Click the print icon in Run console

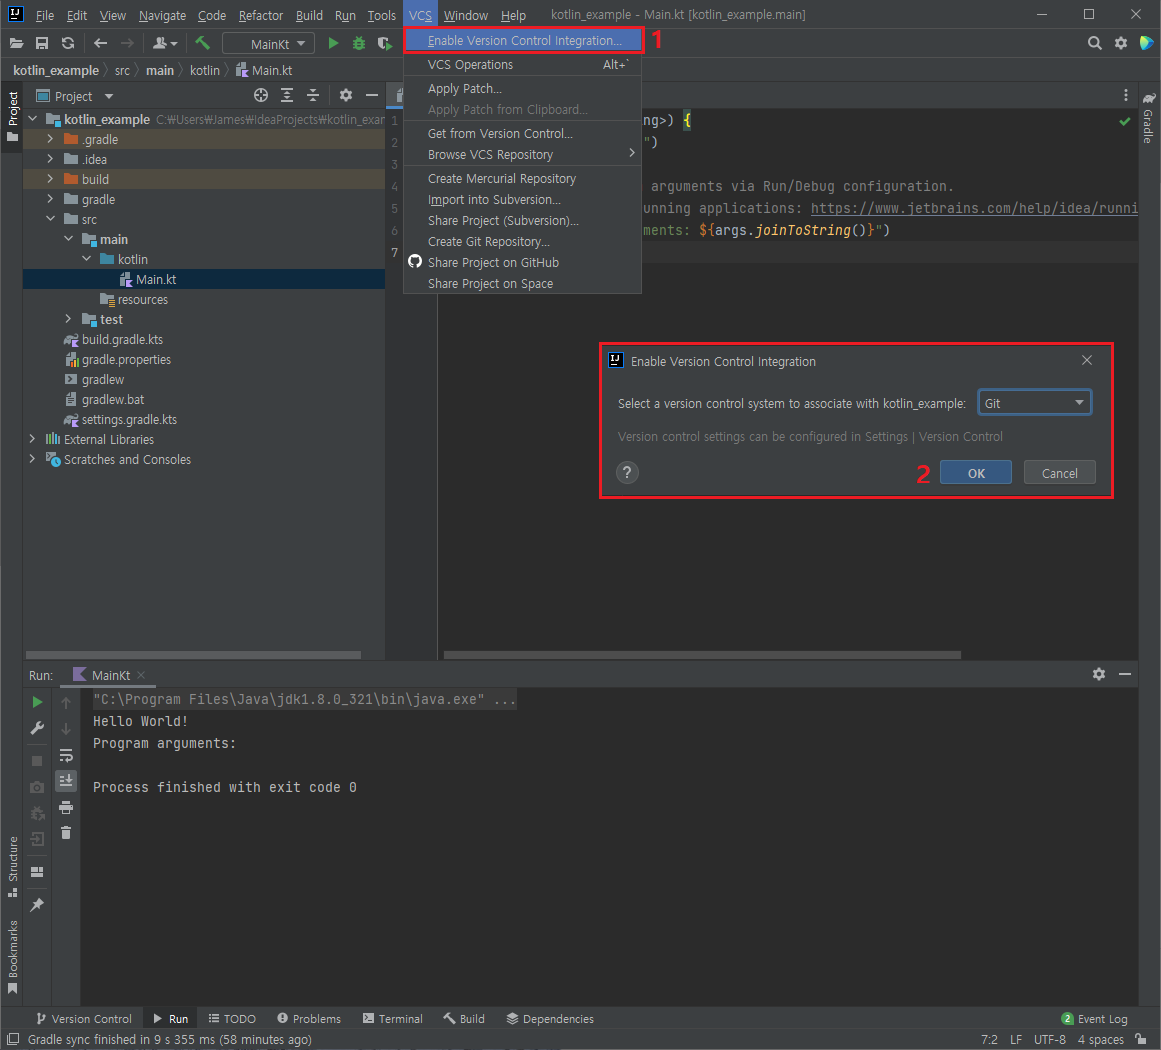(x=66, y=807)
